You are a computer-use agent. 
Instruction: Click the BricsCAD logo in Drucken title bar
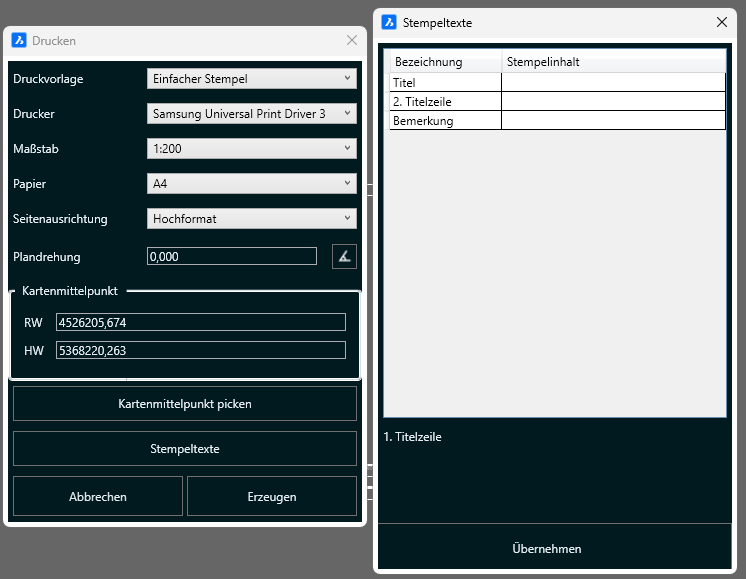coord(19,41)
